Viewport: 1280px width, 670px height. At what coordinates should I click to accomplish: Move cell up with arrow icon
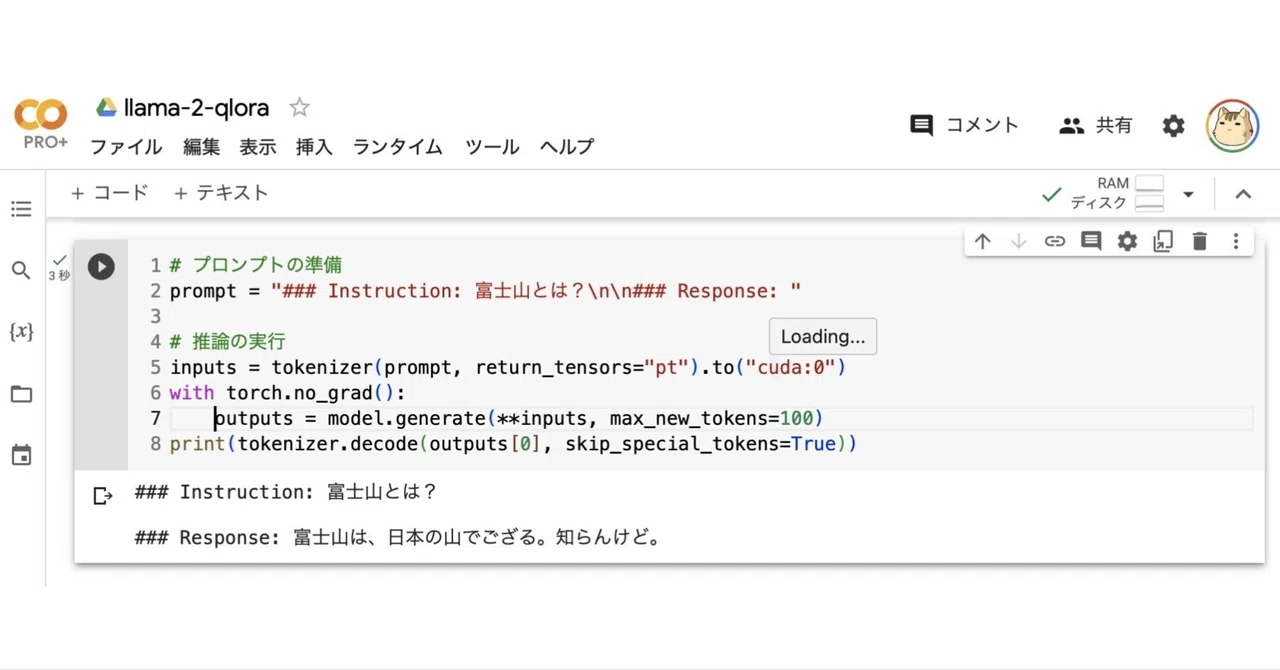pos(983,241)
